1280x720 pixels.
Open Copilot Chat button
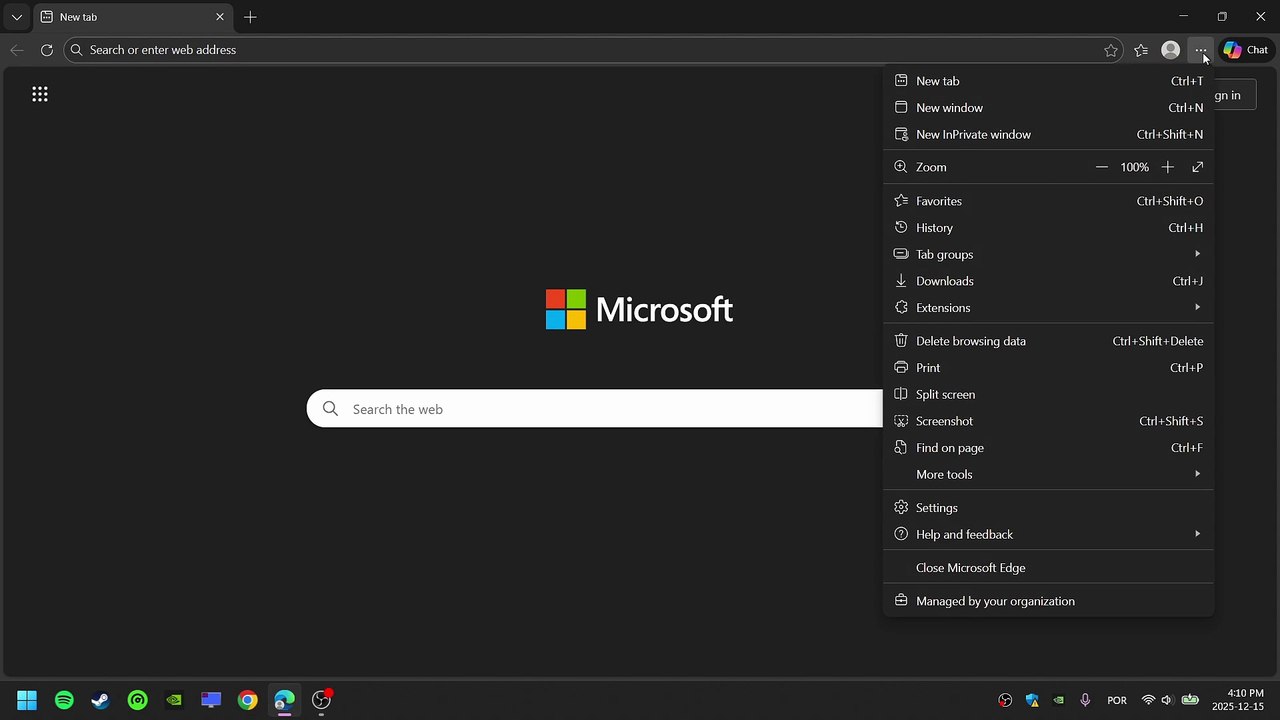(1246, 50)
